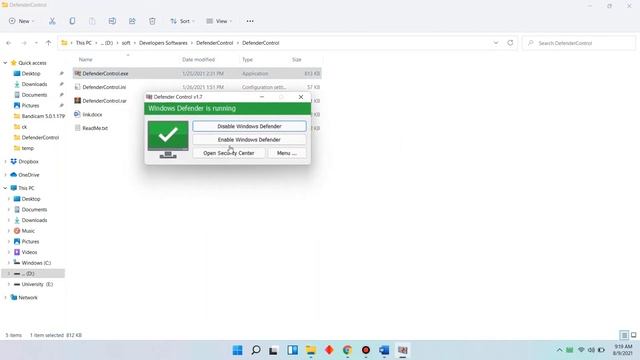This screenshot has width=640, height=360.
Task: Open taskbar Search icon
Action: click(x=256, y=350)
